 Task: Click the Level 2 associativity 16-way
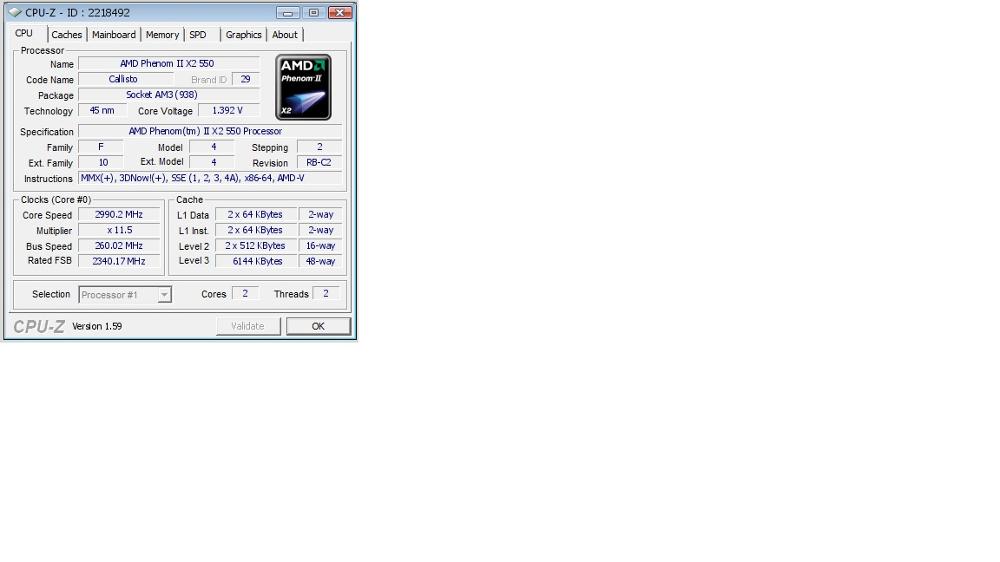tap(321, 246)
